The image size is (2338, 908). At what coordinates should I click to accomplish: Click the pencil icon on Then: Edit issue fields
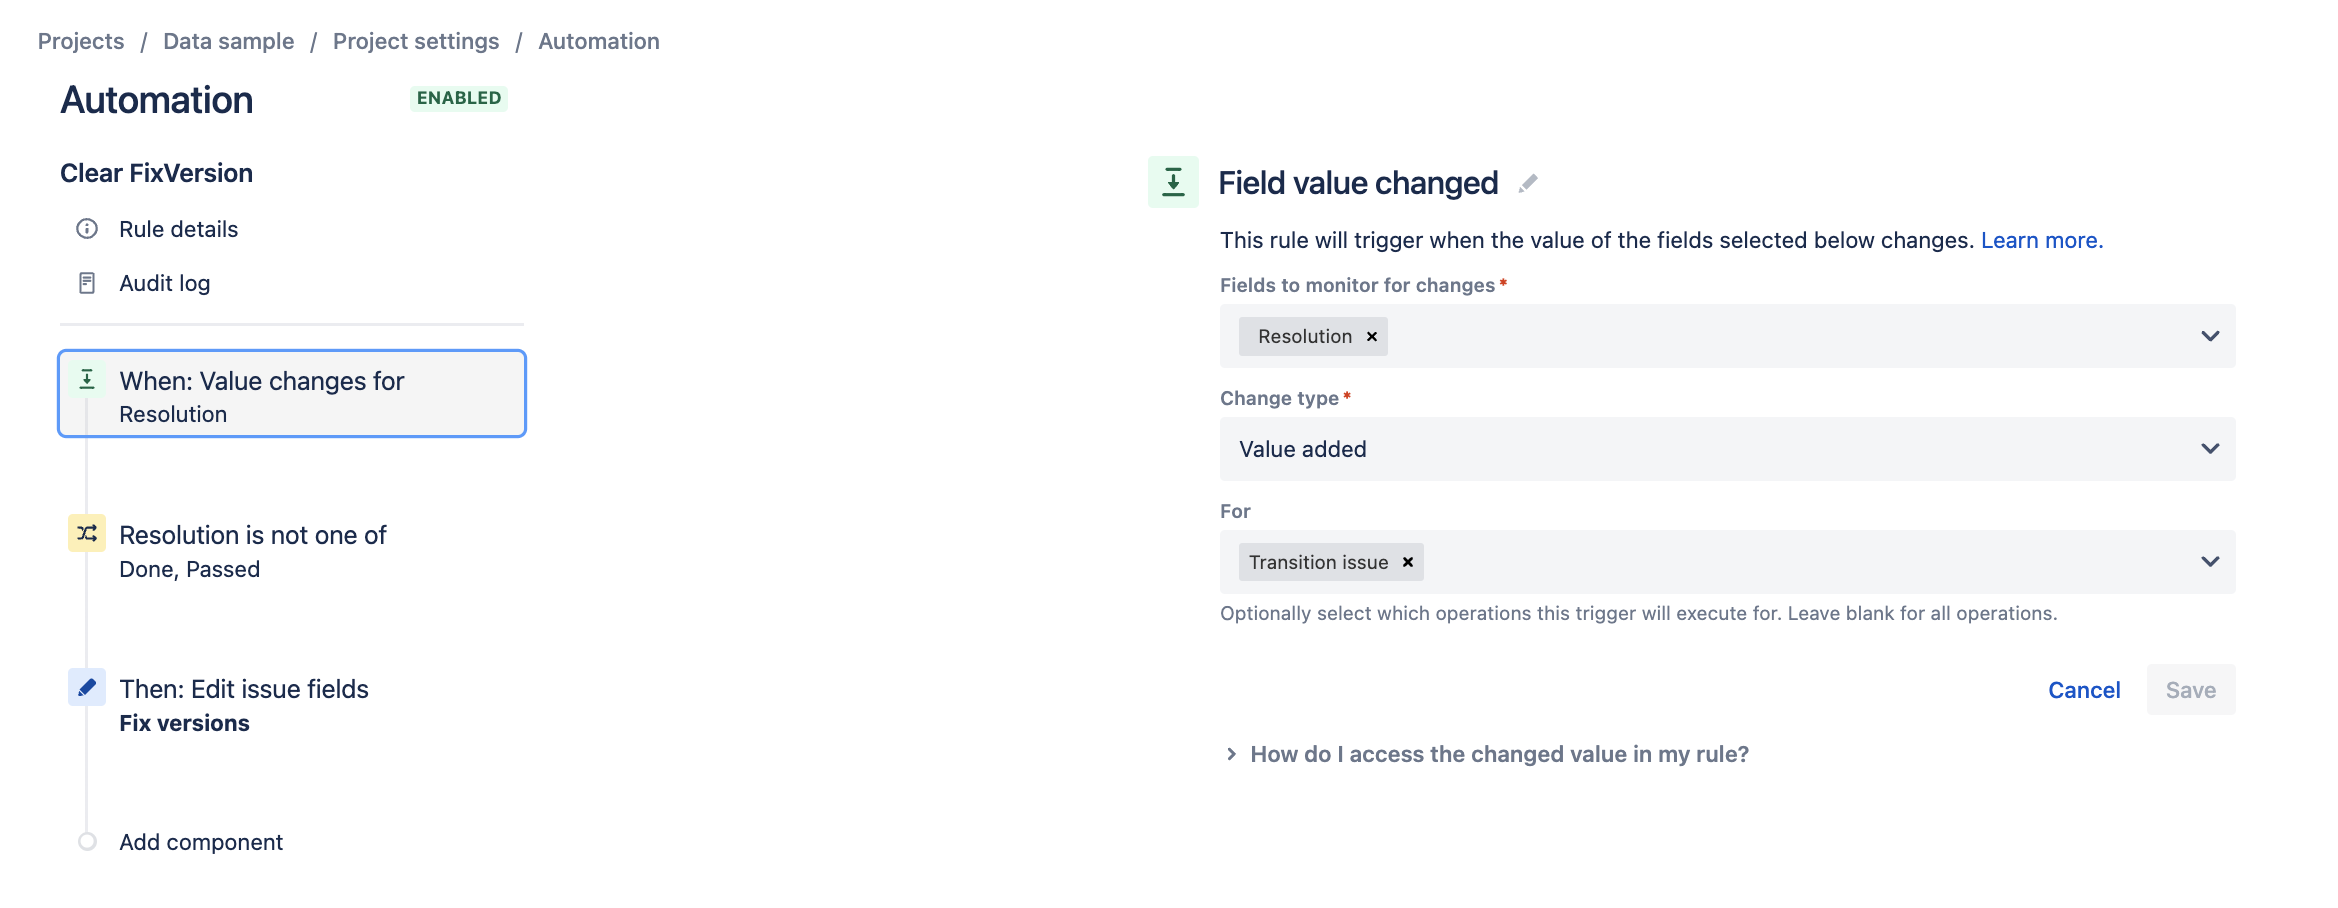(x=86, y=688)
